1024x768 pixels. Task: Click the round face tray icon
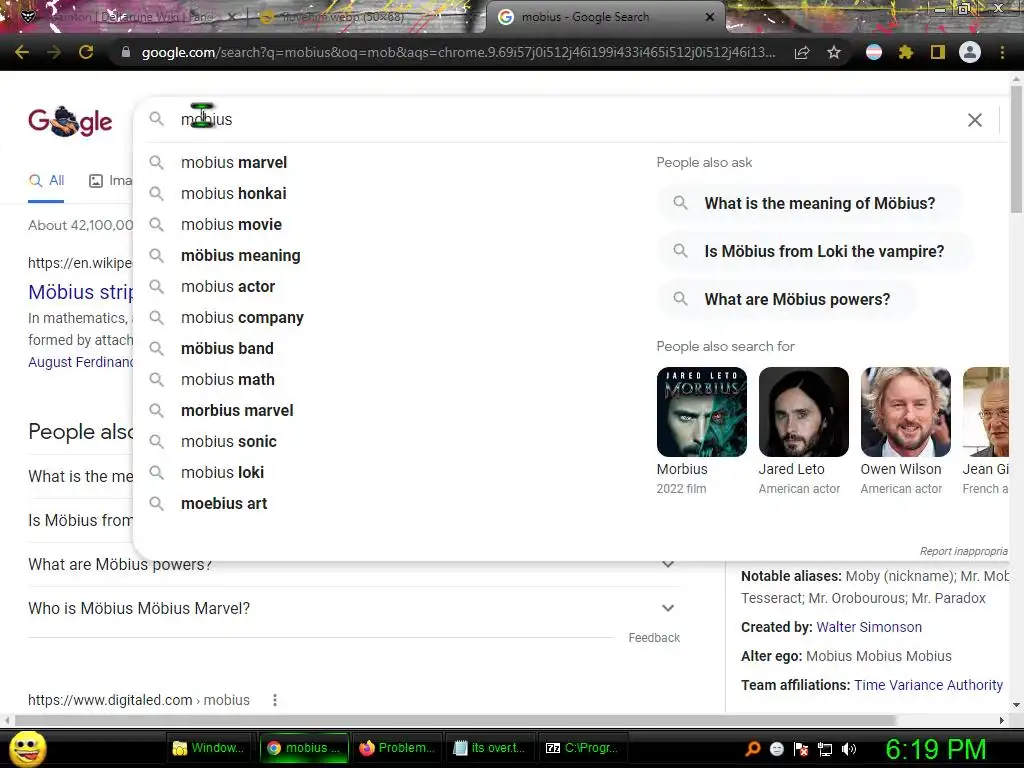pos(776,748)
